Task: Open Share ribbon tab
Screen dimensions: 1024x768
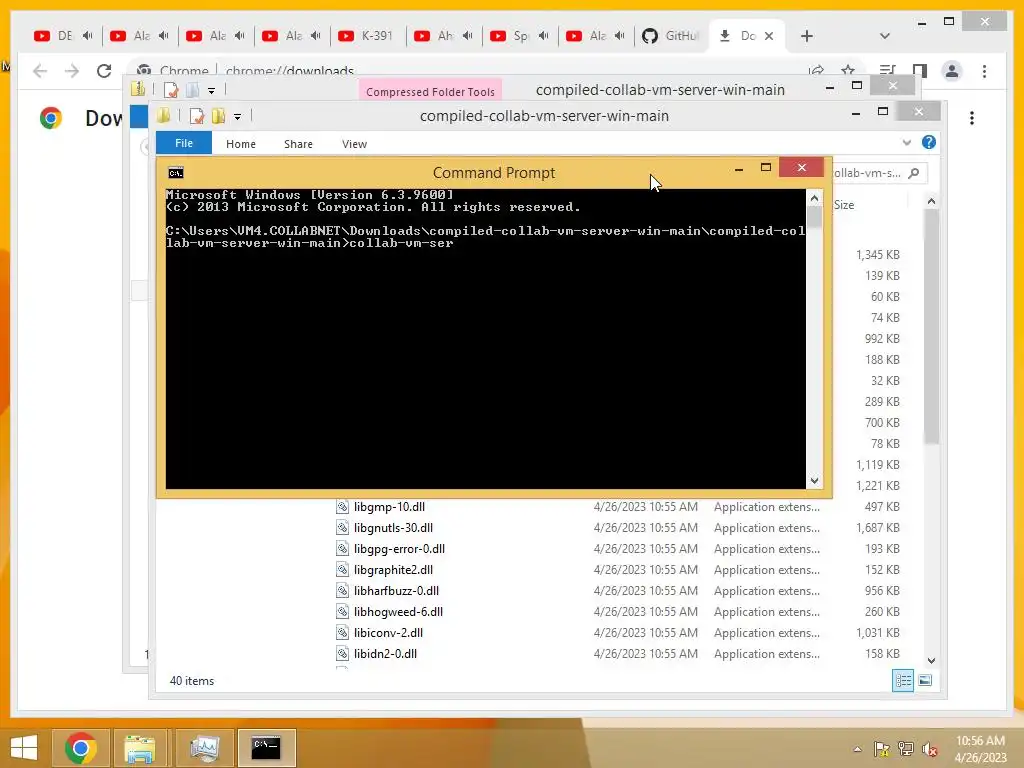Action: click(298, 144)
